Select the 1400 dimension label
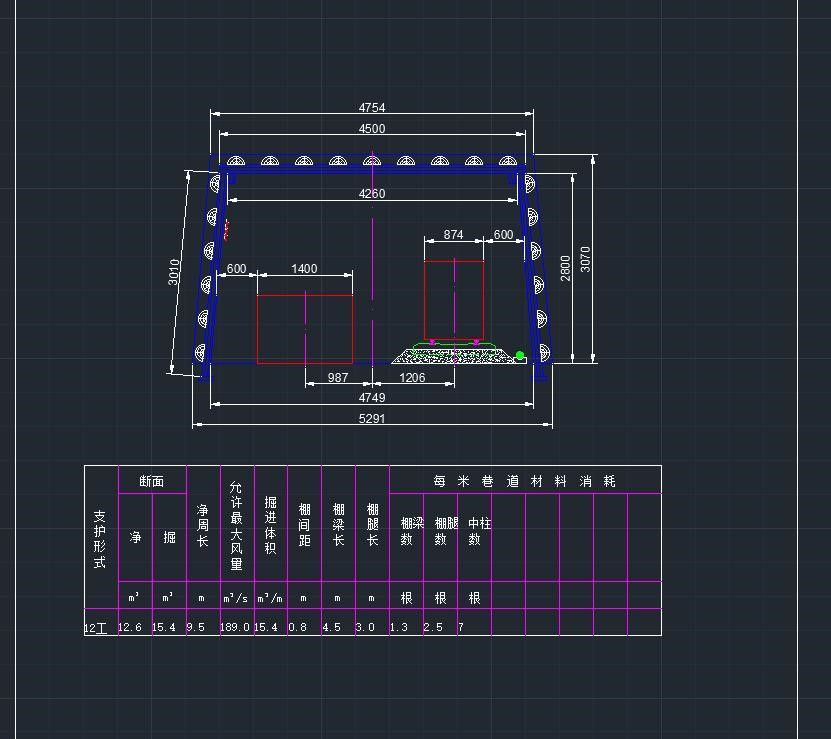The height and width of the screenshot is (739, 831). coord(304,269)
